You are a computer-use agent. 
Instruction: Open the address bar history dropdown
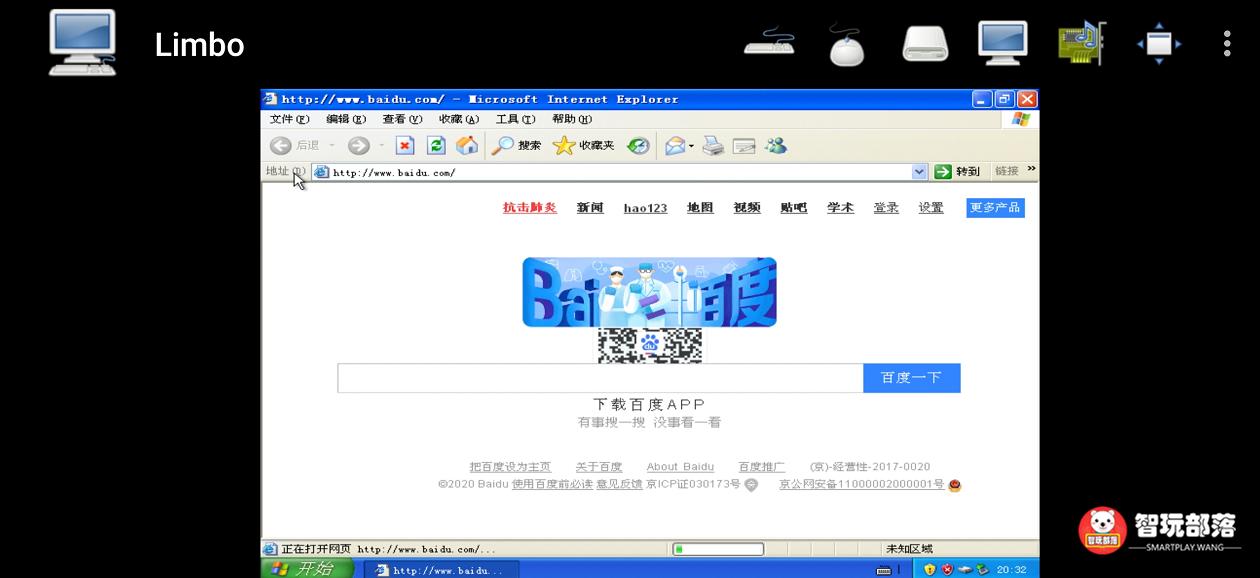tap(920, 171)
